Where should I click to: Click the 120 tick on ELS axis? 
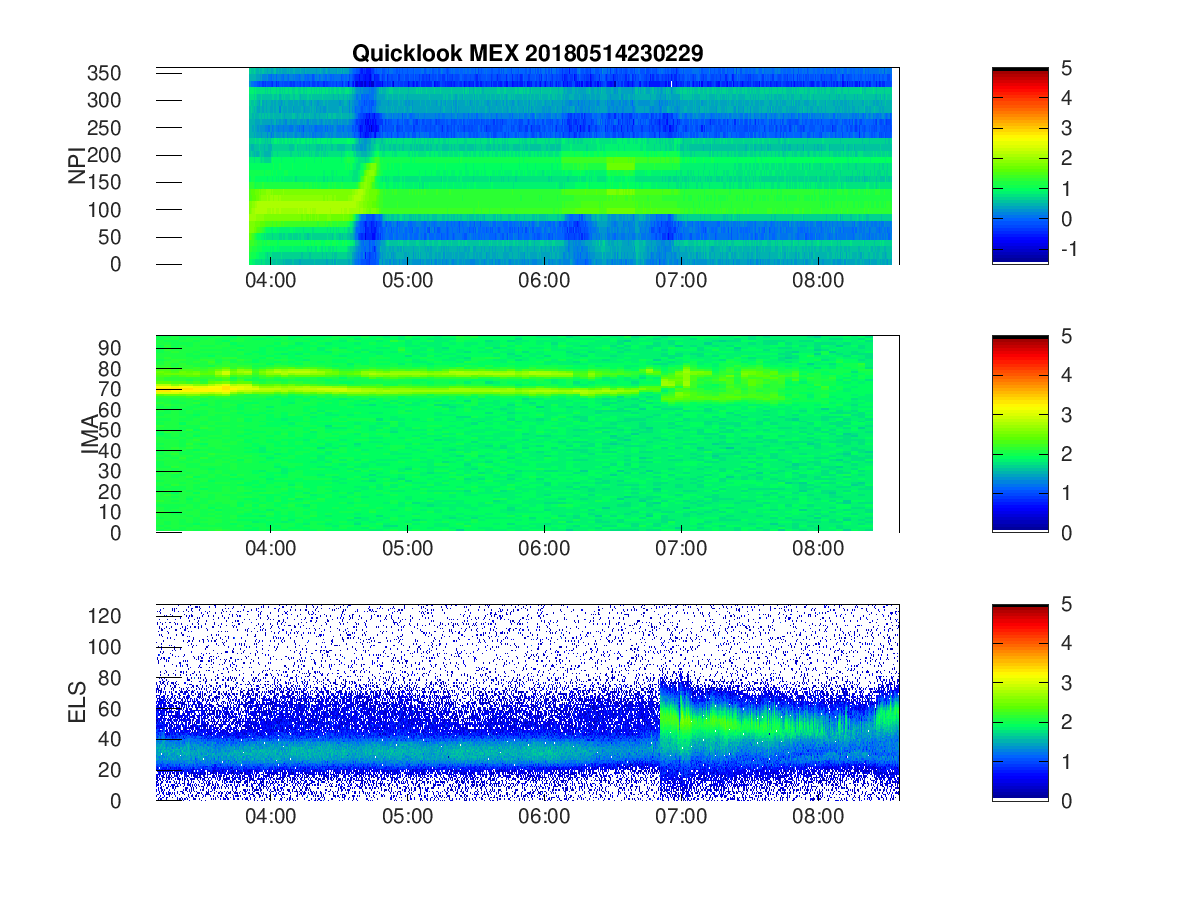[x=104, y=617]
